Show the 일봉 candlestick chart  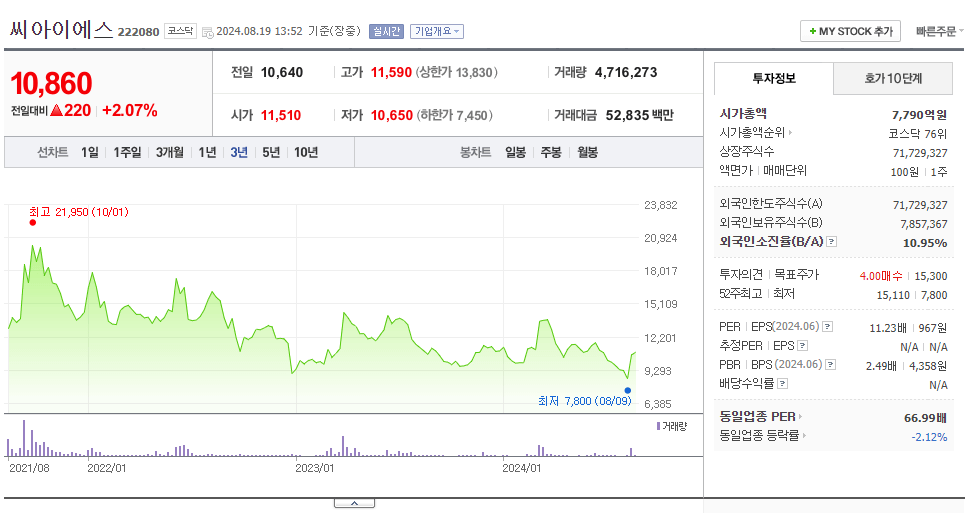pyautogui.click(x=515, y=152)
